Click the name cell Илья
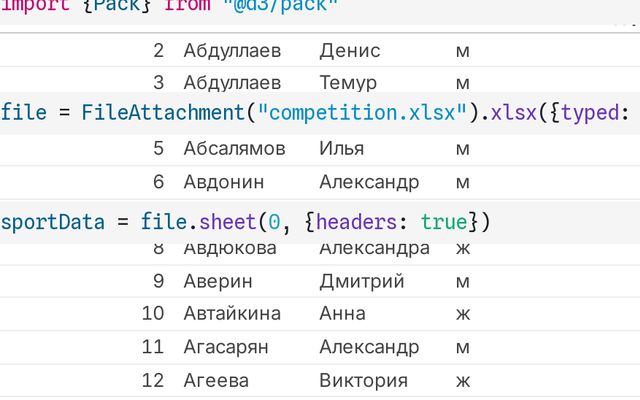 [341, 149]
